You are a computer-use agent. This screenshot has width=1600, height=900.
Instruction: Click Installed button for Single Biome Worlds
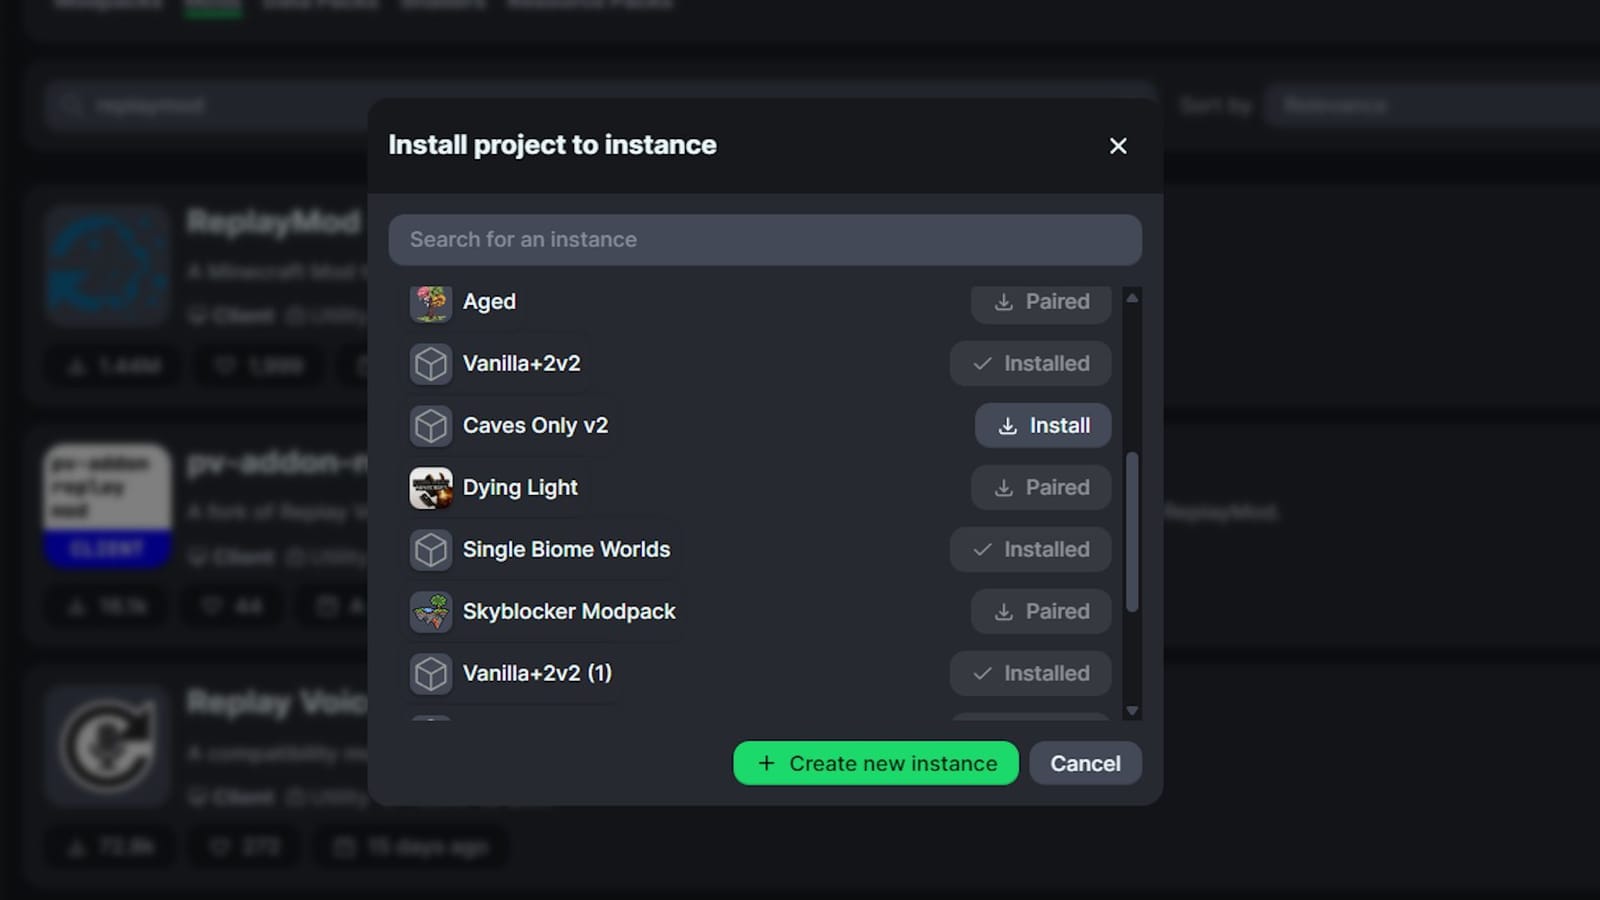click(1030, 550)
